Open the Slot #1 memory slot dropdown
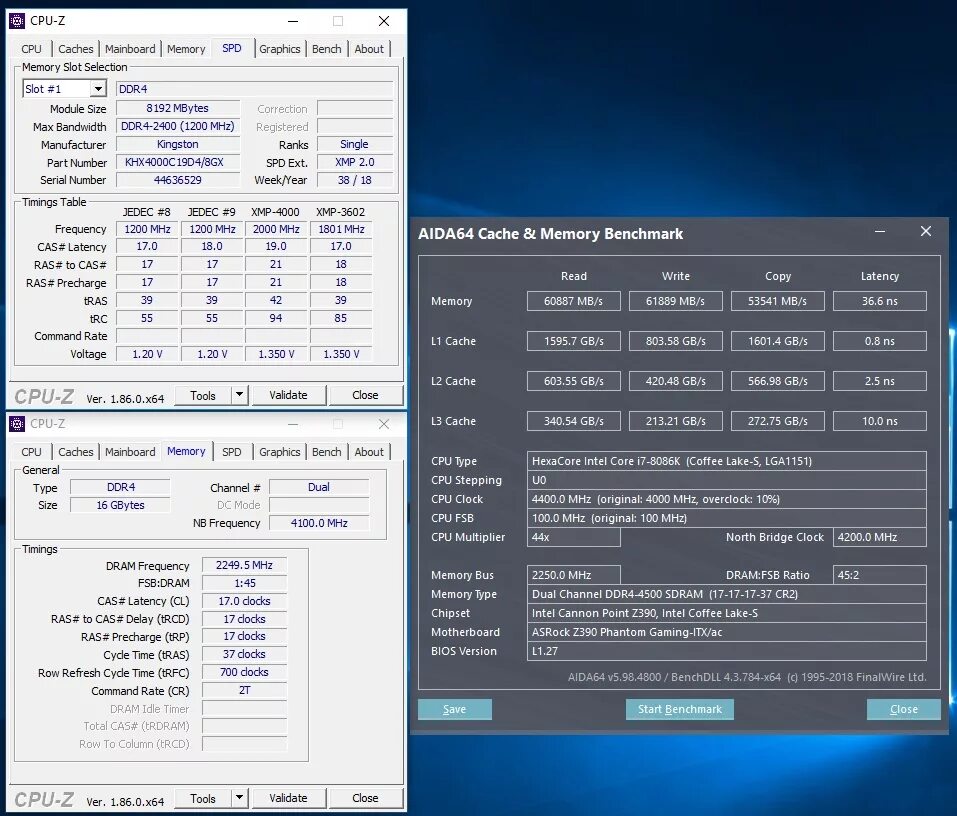Viewport: 957px width, 816px height. point(98,89)
